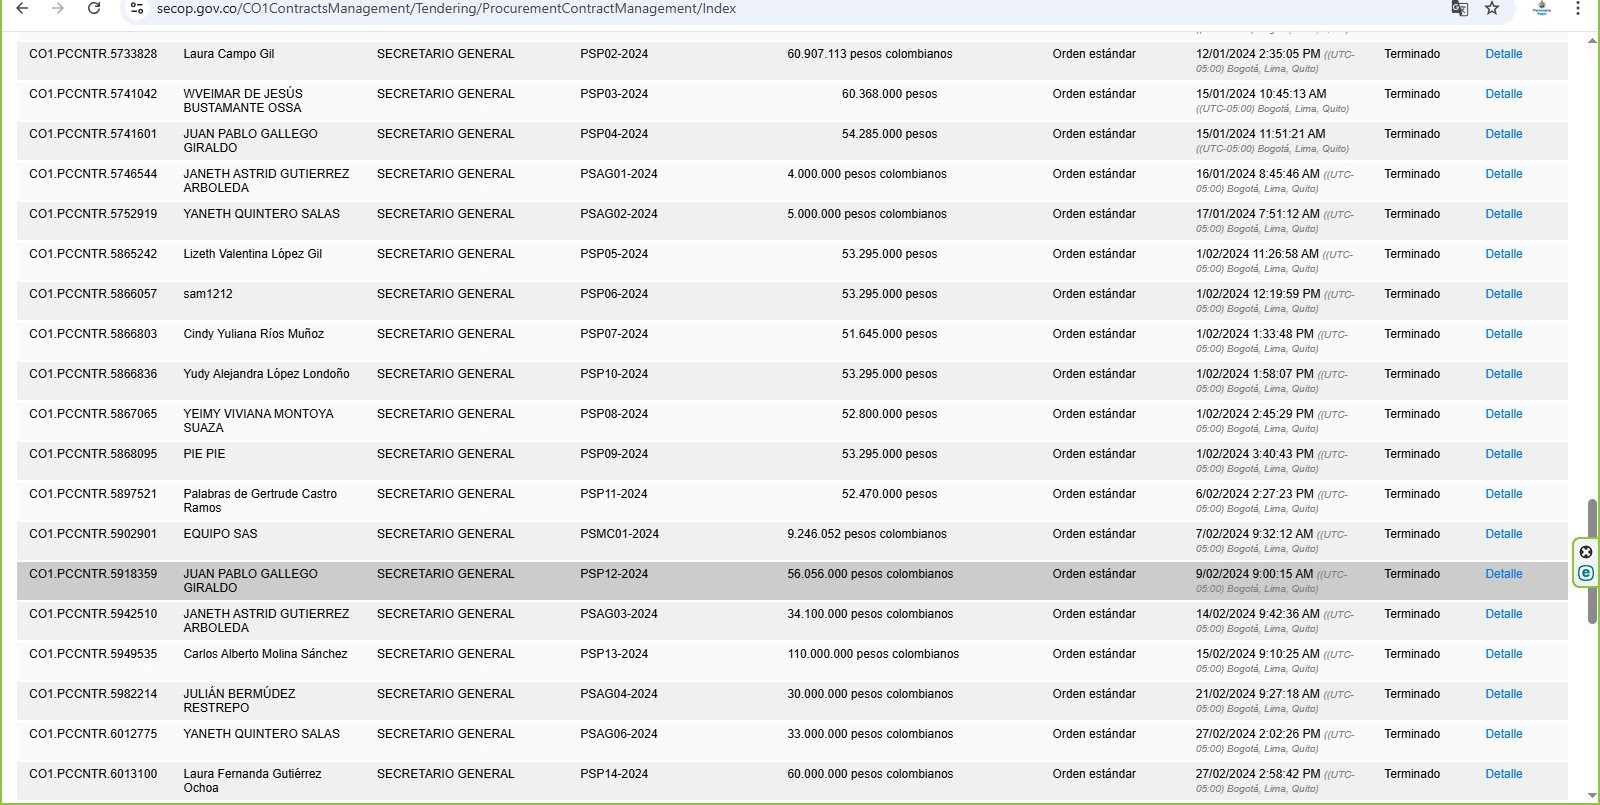Viewport: 1600px width, 805px height.
Task: Open site information icon in address bar
Action: [x=137, y=9]
